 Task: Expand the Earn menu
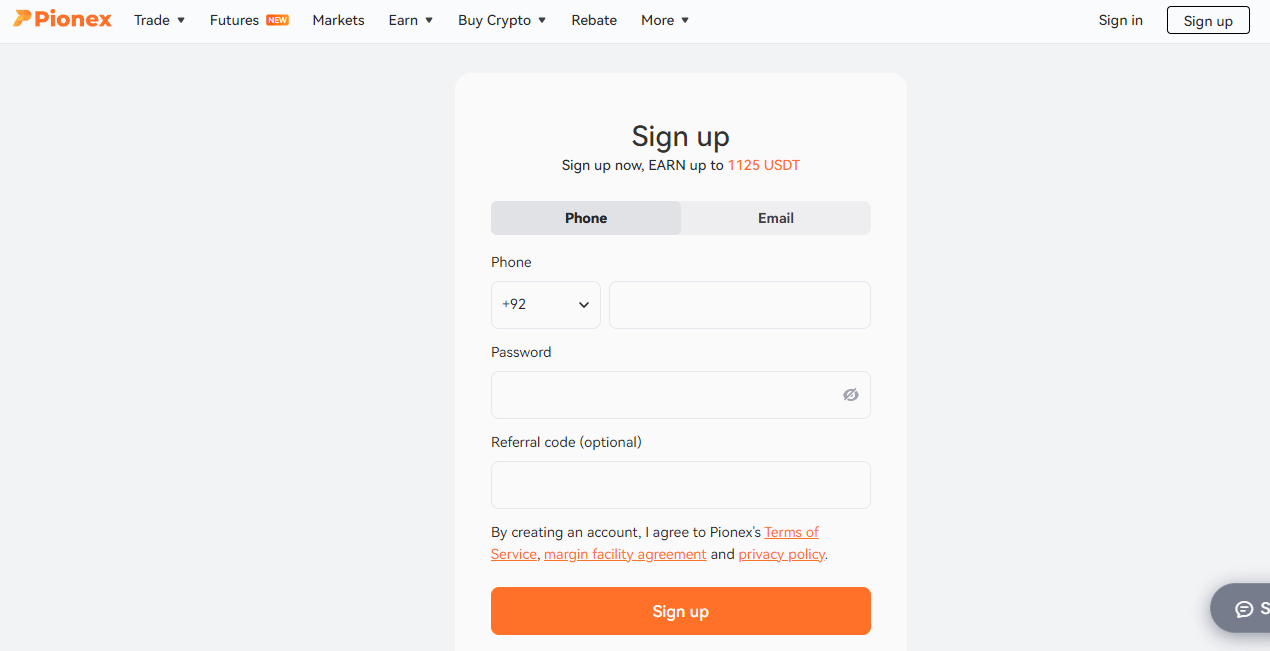pyautogui.click(x=411, y=20)
